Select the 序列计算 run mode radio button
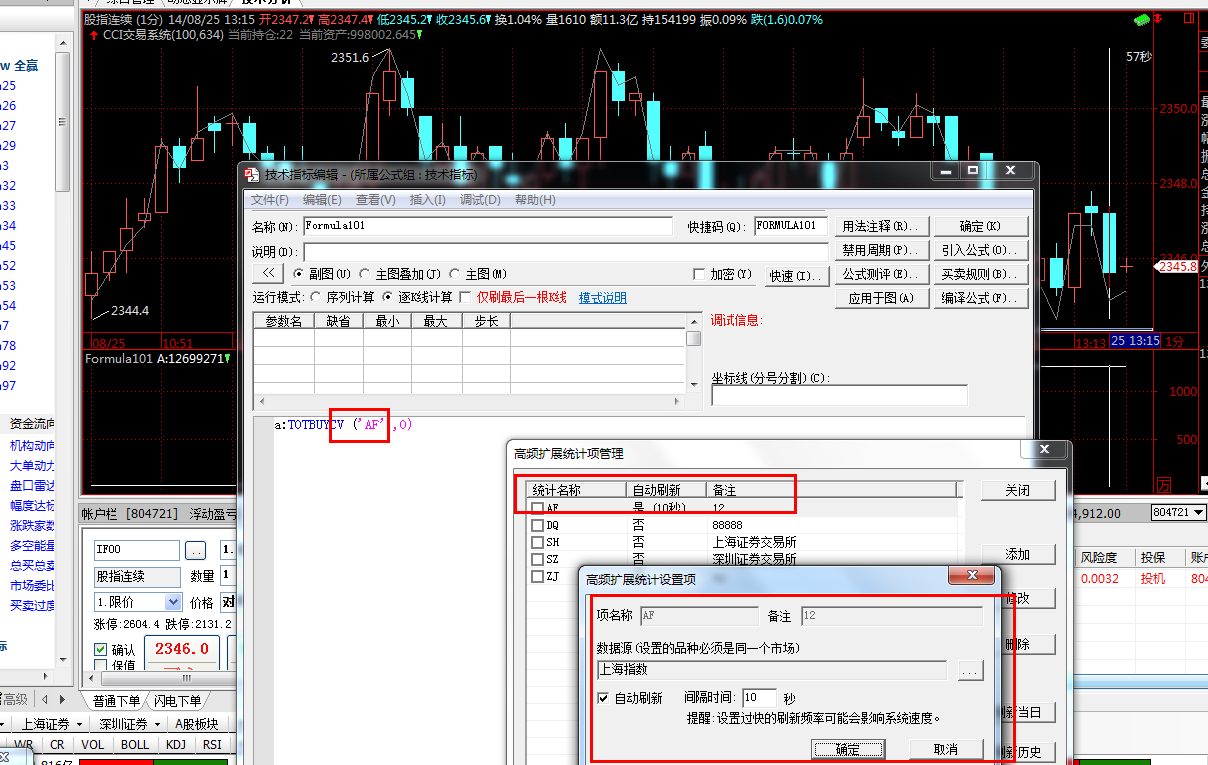The height and width of the screenshot is (765, 1208). pos(316,297)
